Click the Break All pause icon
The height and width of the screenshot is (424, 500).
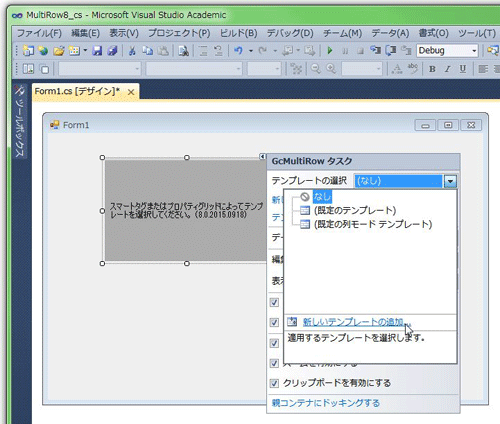click(345, 51)
